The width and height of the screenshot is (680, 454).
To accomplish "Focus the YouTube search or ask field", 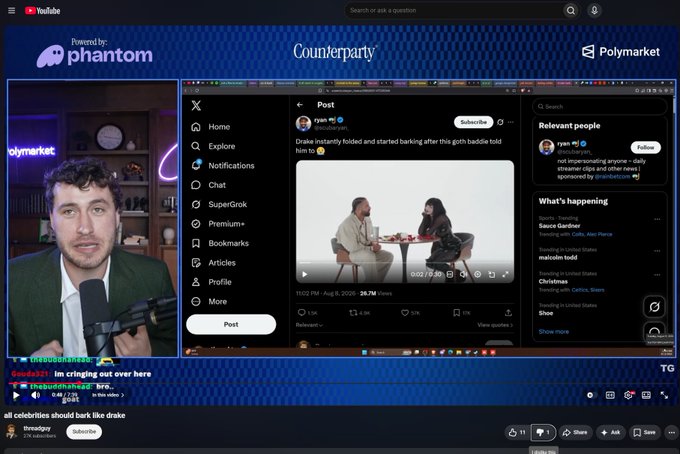I will (453, 10).
